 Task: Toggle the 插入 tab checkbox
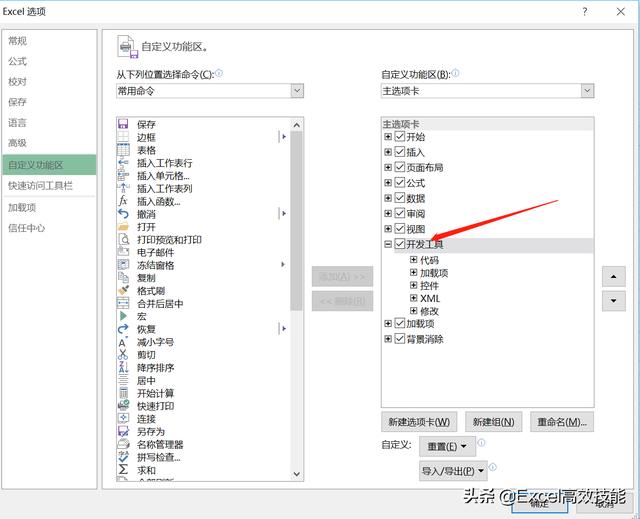[400, 152]
